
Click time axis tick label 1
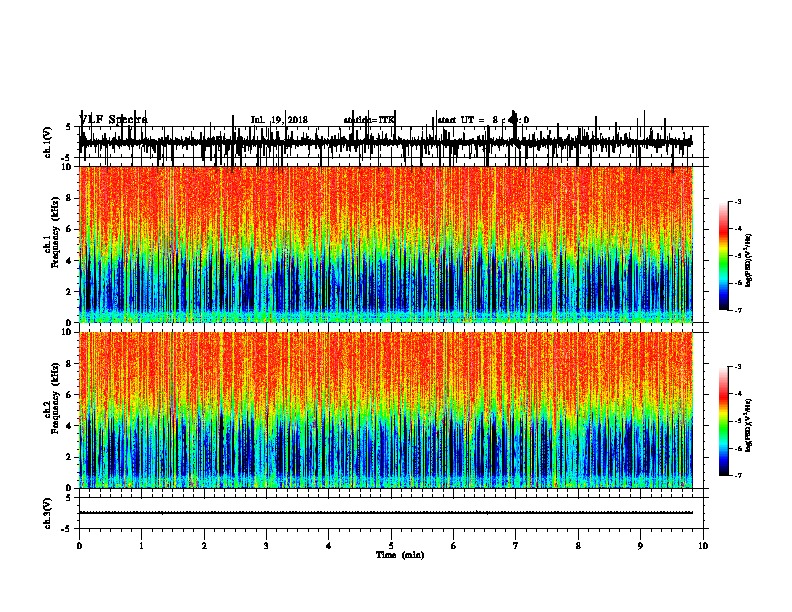(x=141, y=546)
